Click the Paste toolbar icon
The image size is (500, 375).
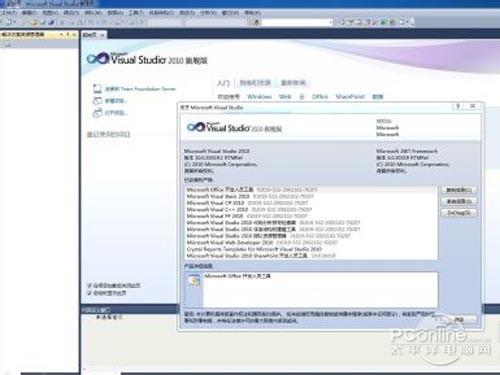pyautogui.click(x=80, y=22)
